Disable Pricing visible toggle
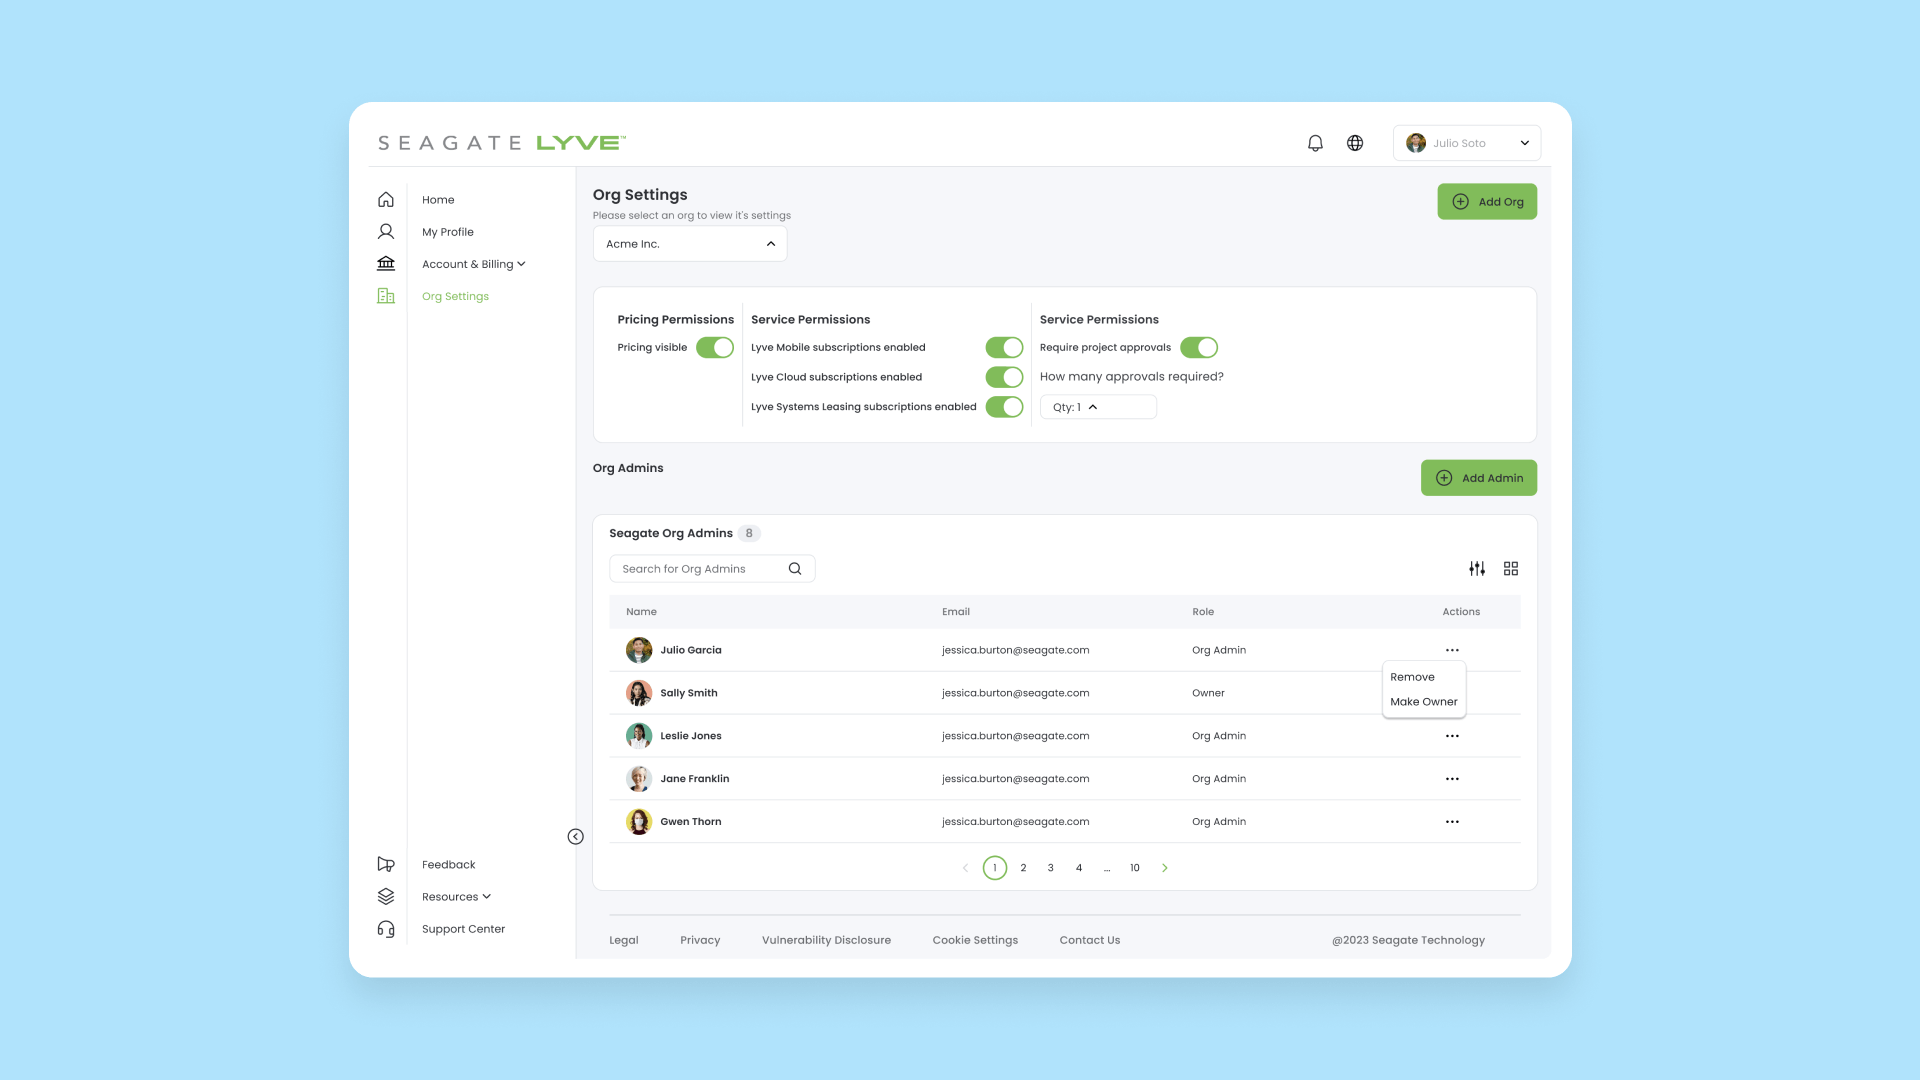The height and width of the screenshot is (1080, 1920). [715, 347]
